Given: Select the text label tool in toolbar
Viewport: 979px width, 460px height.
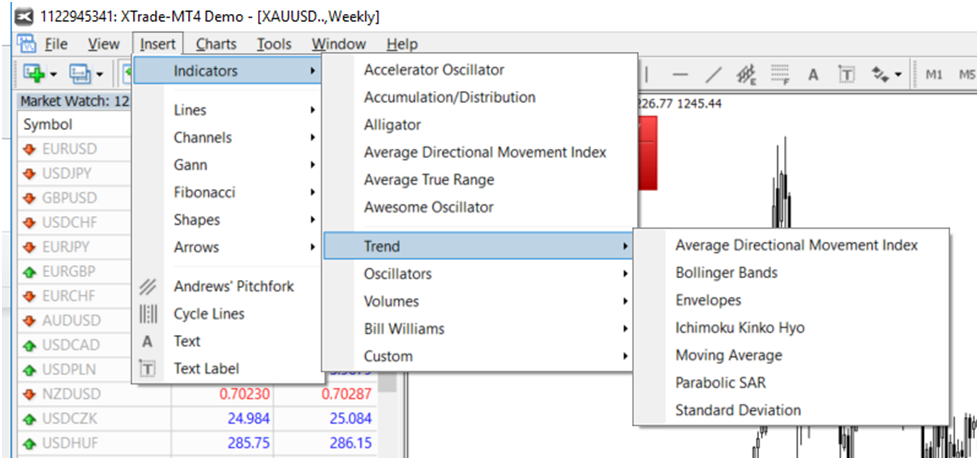Looking at the screenshot, I should [x=846, y=74].
